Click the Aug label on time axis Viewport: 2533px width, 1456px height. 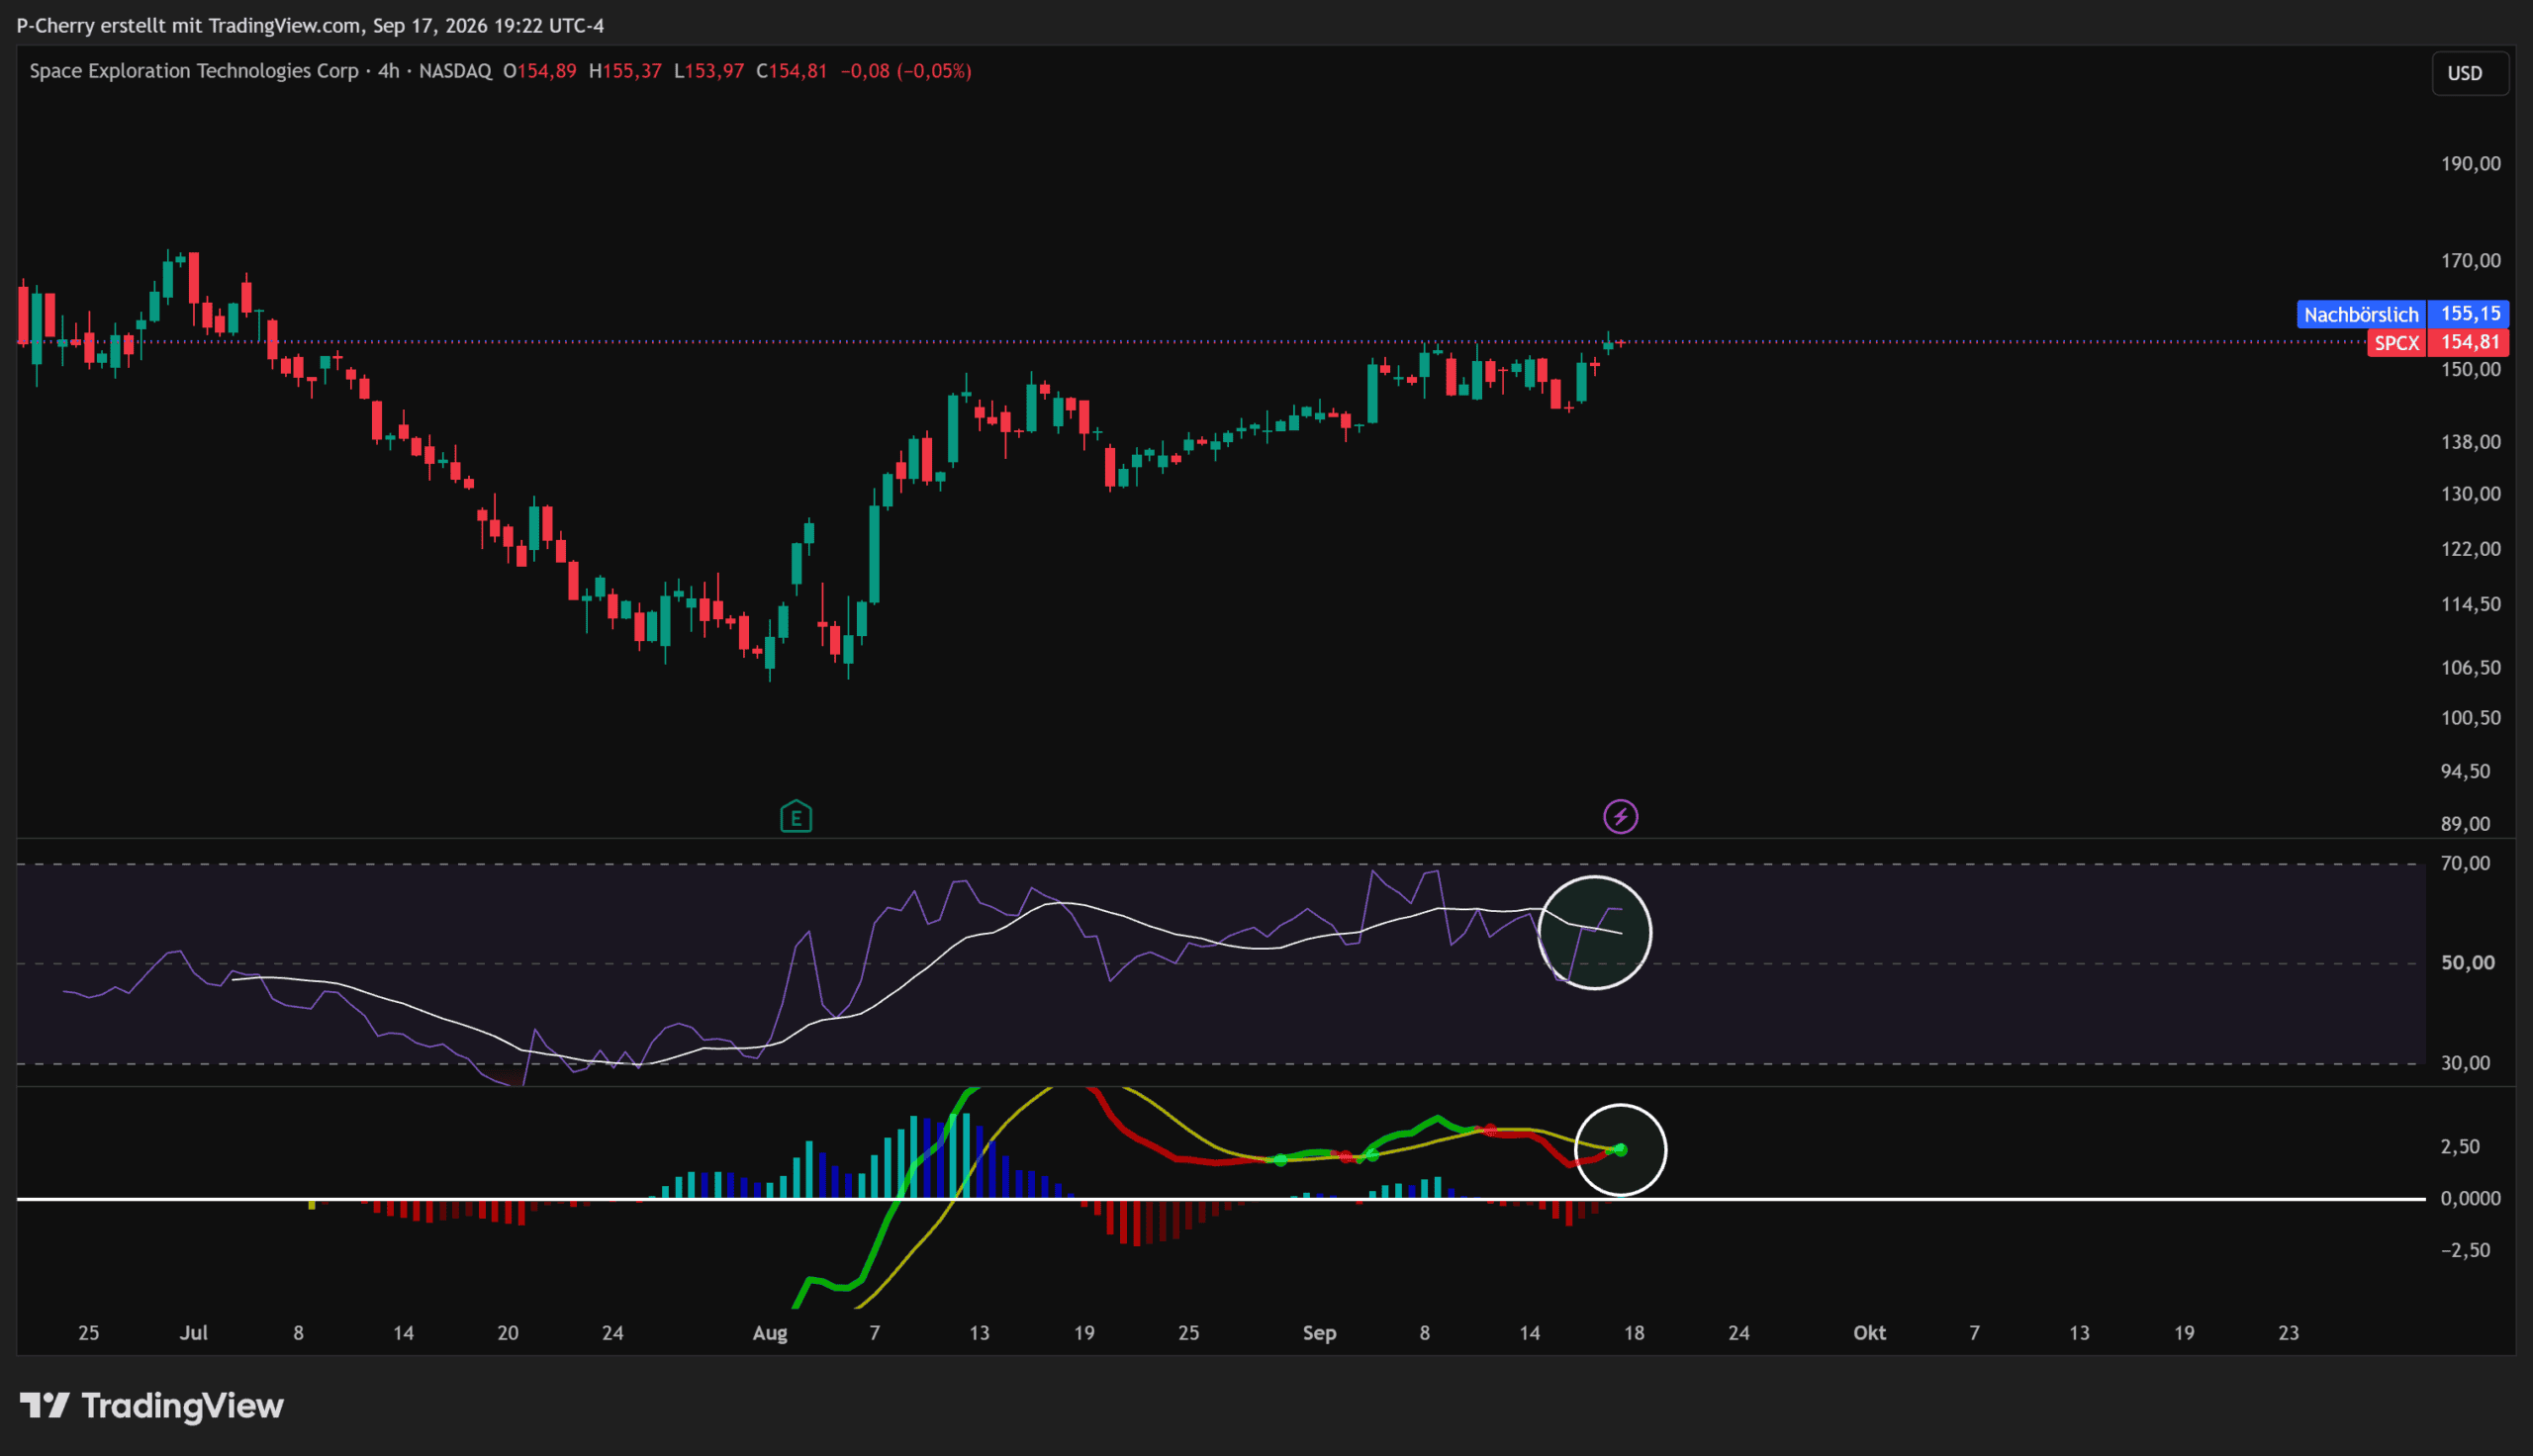click(x=770, y=1332)
